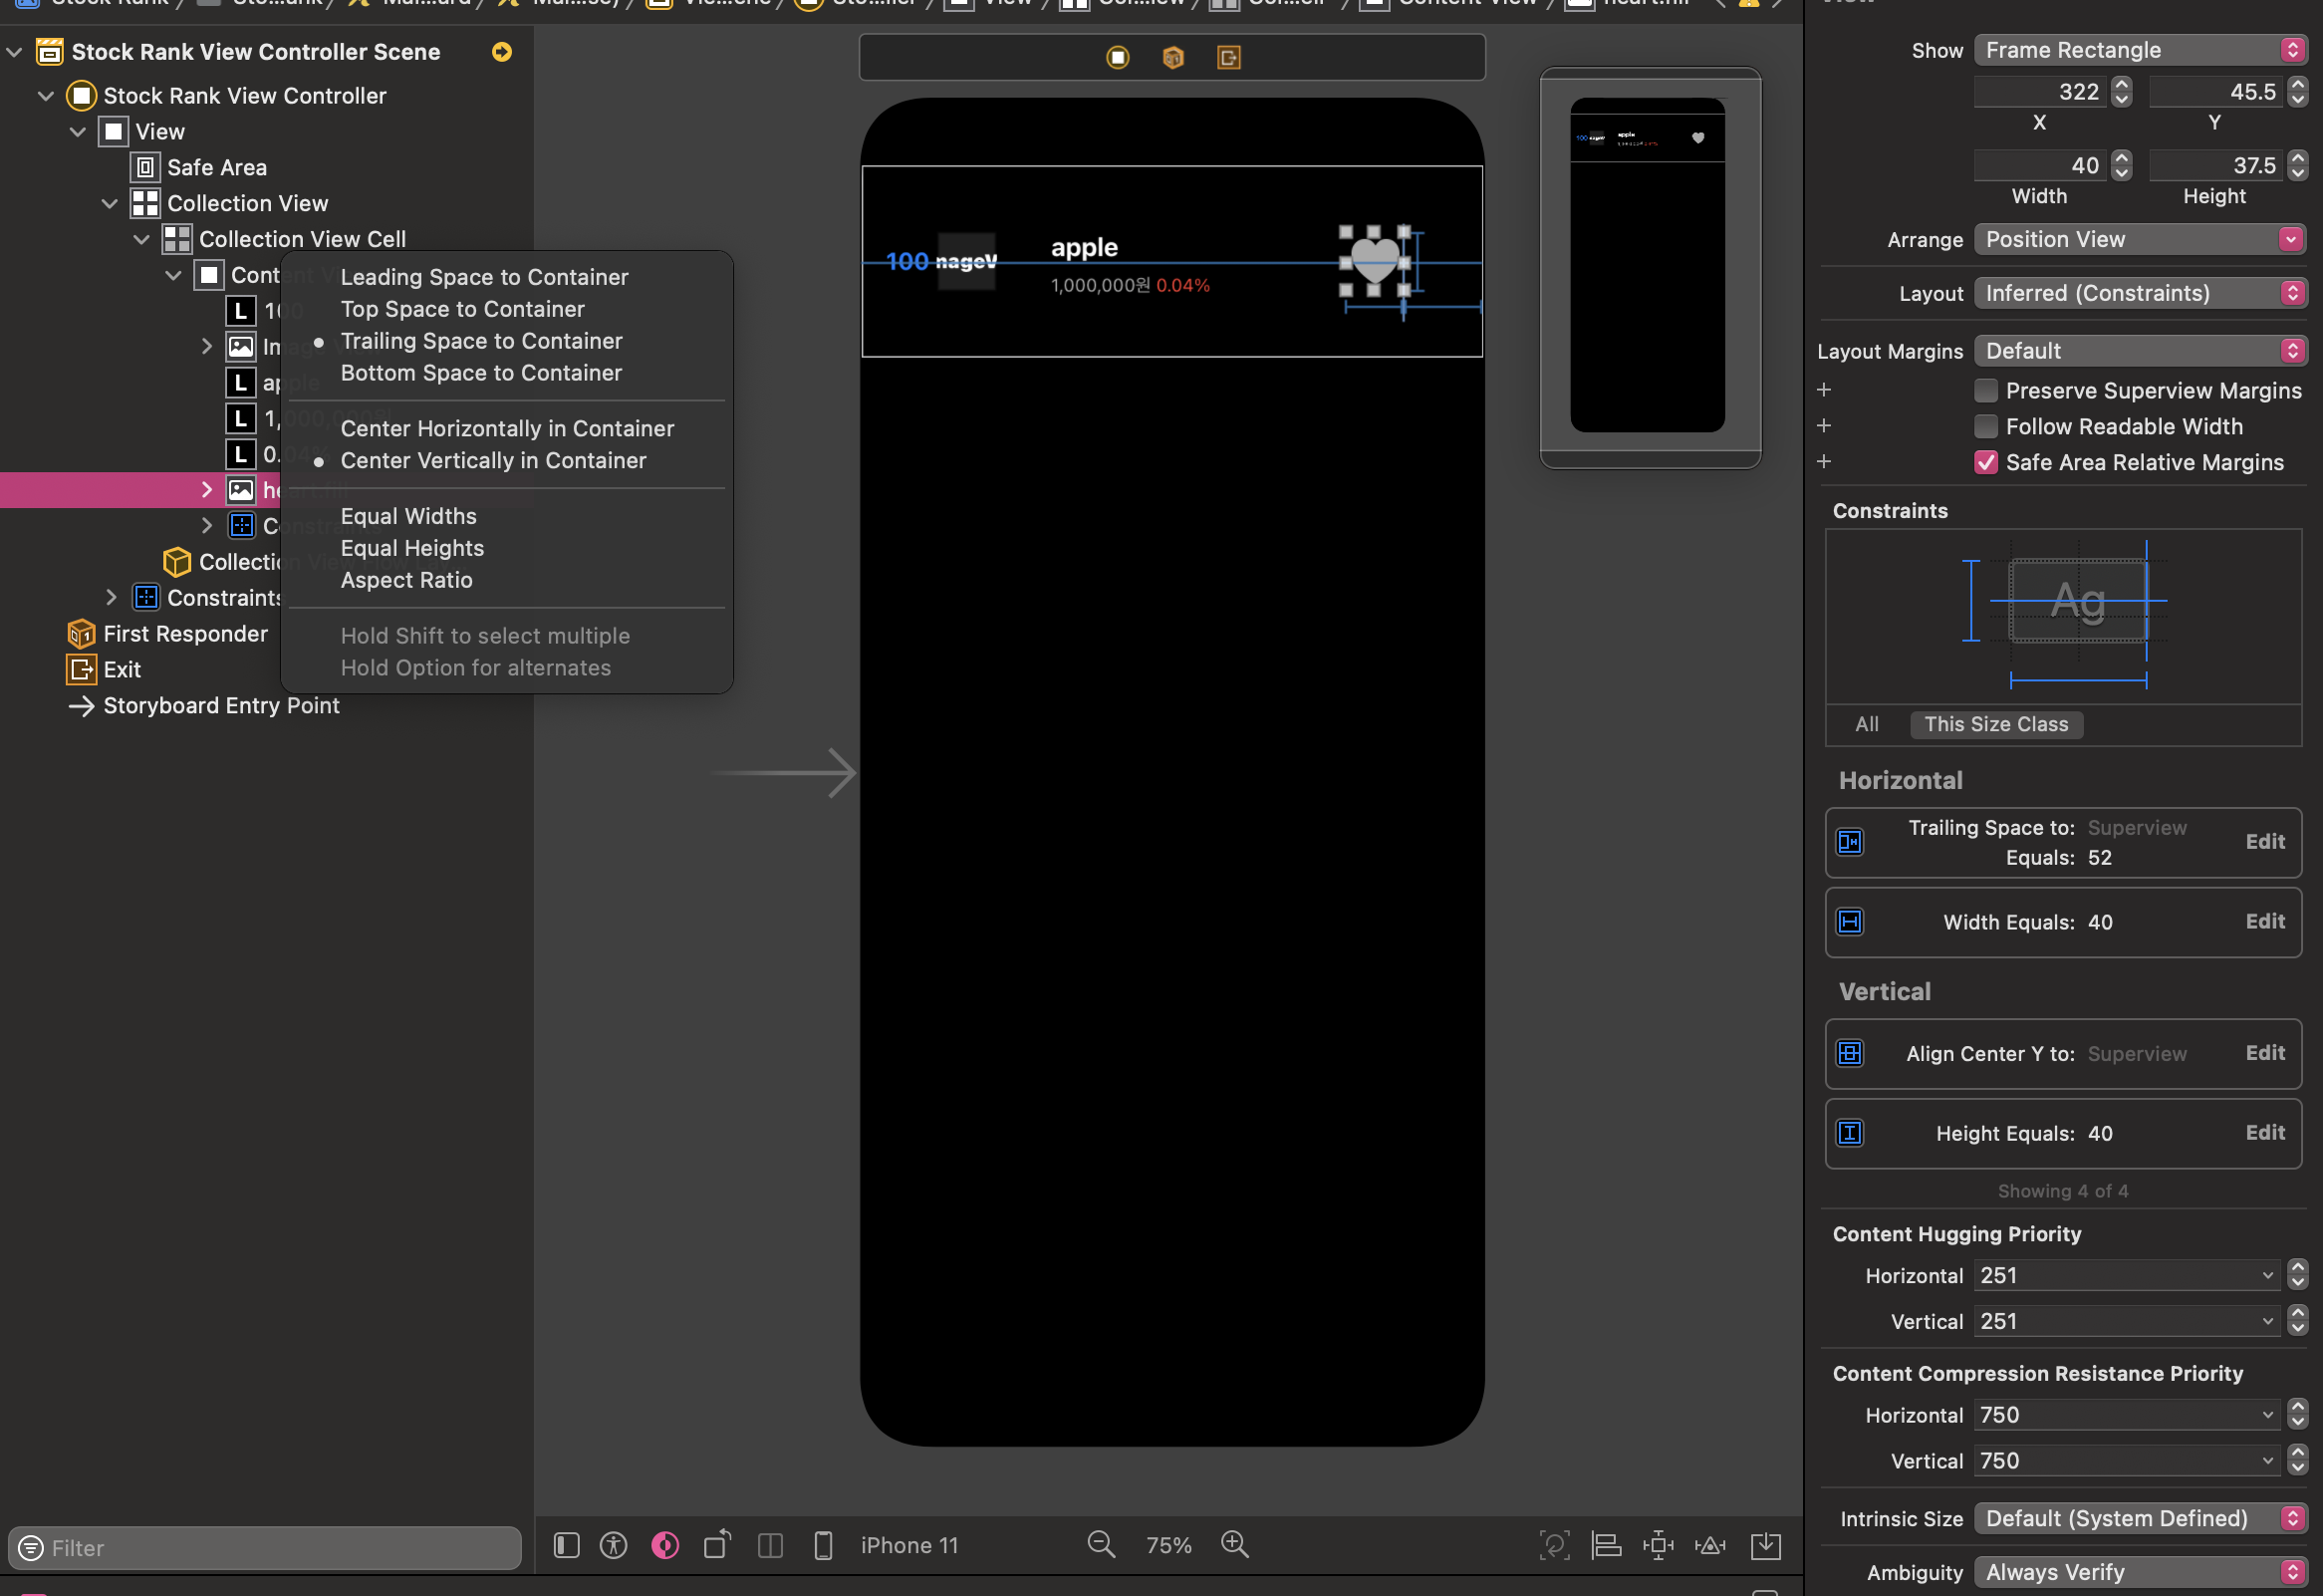2323x1596 pixels.
Task: Click the Zoom In magnifier icon
Action: (1235, 1545)
